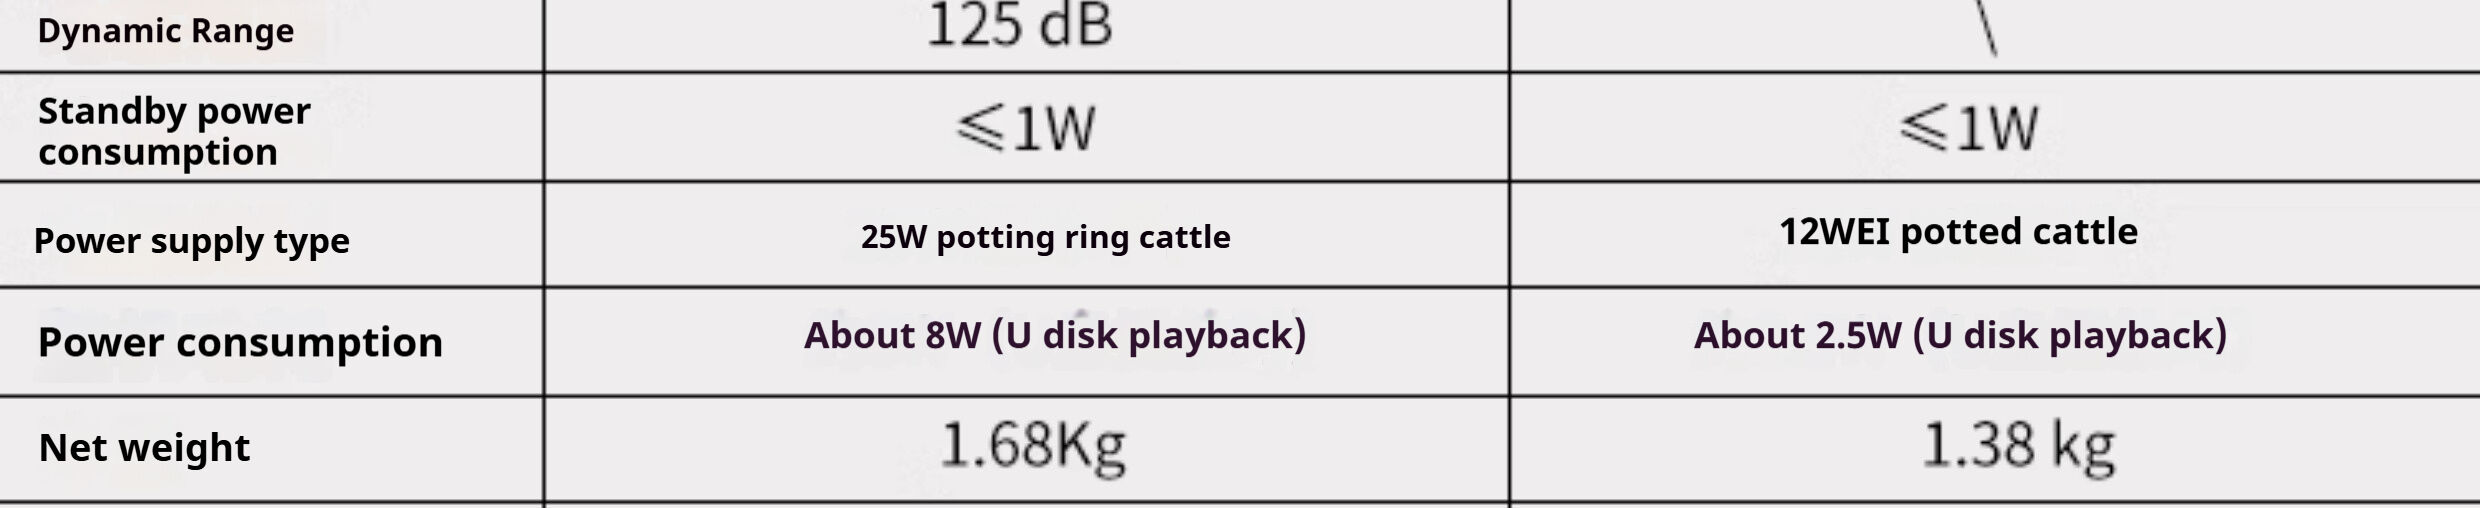Click the Standby power consumption label

[174, 131]
